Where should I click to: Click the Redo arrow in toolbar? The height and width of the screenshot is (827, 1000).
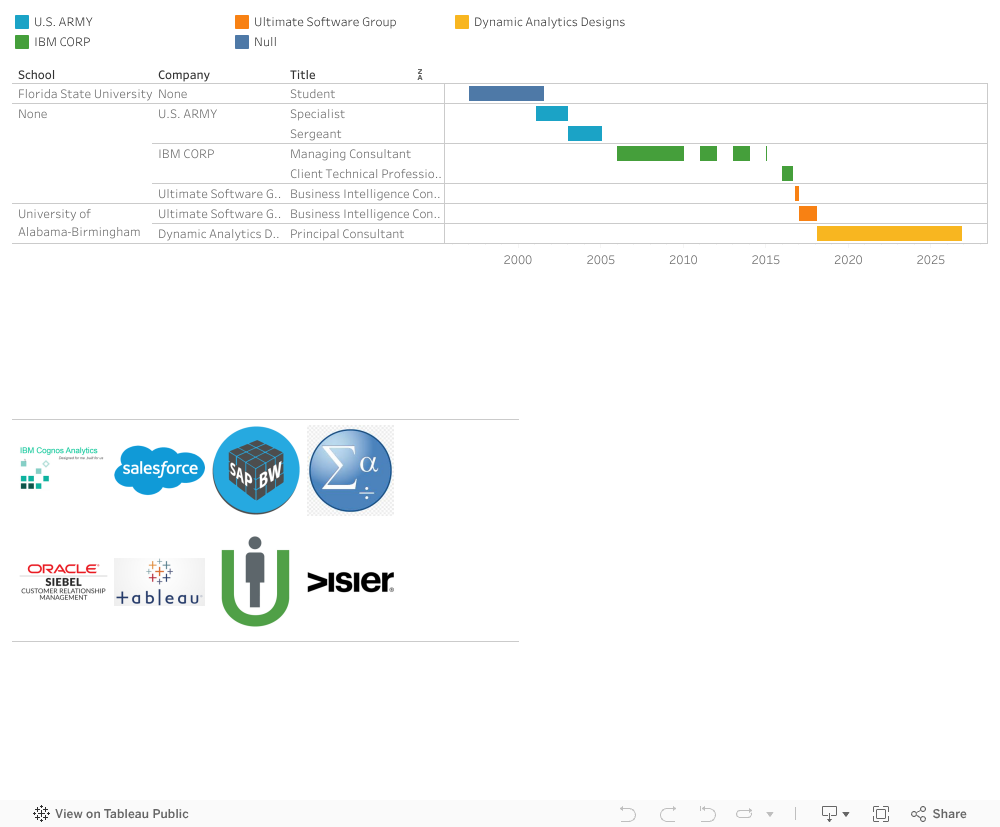tap(668, 814)
